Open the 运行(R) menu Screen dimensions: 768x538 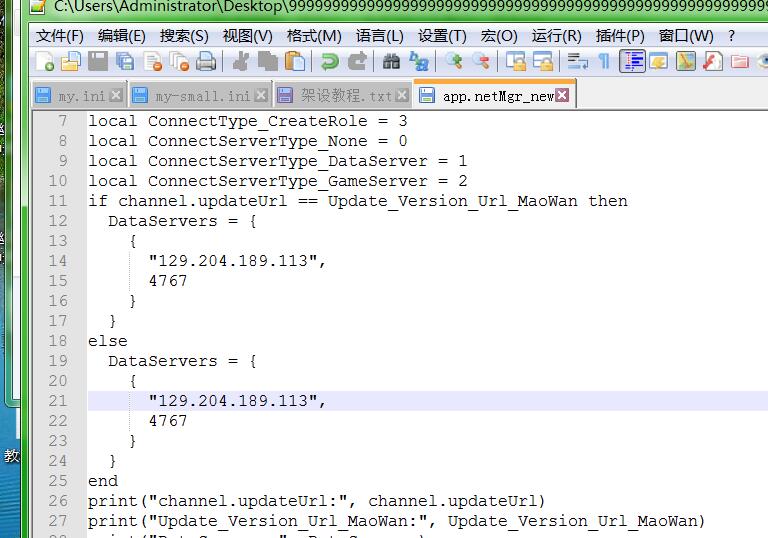coord(556,36)
